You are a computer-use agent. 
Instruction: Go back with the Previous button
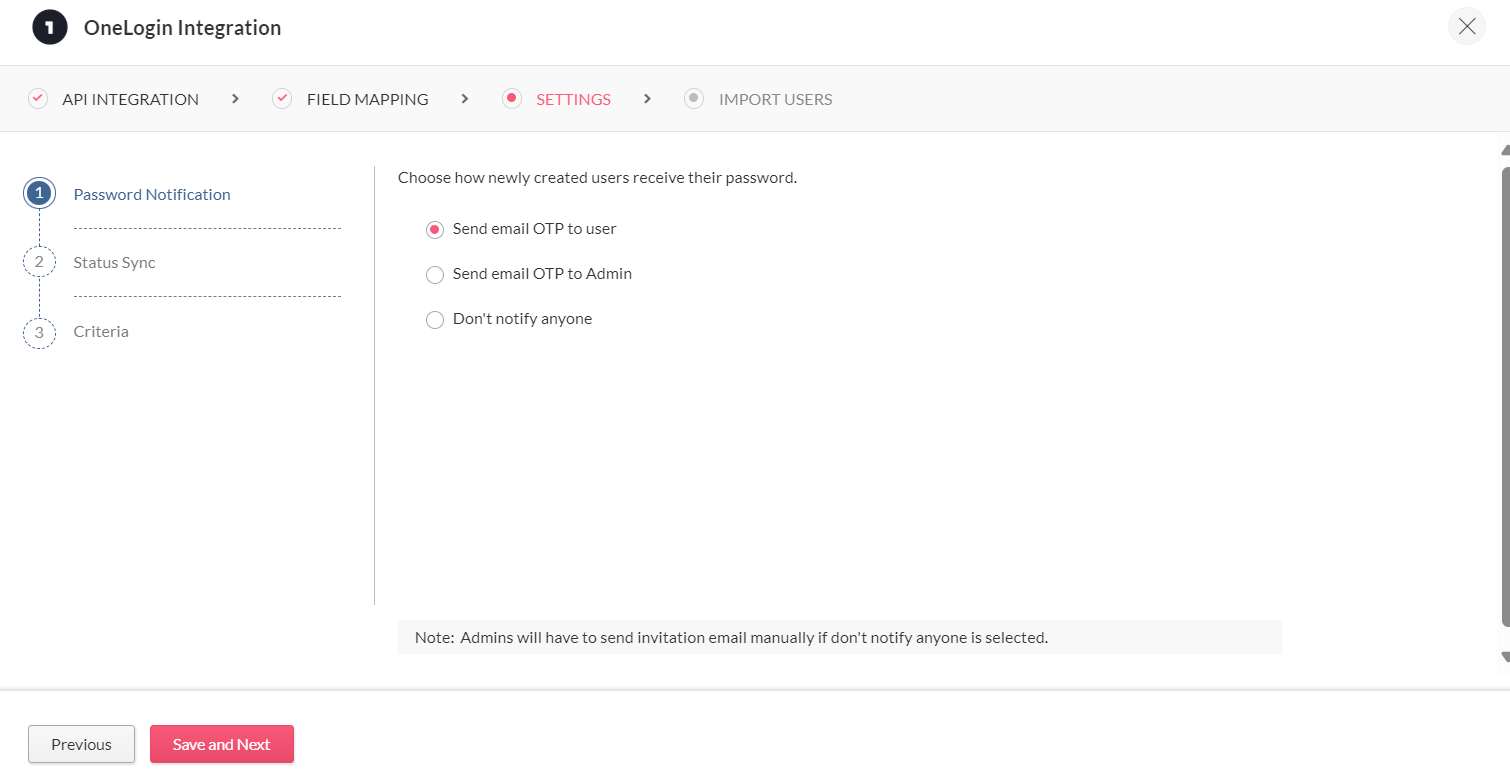click(81, 744)
